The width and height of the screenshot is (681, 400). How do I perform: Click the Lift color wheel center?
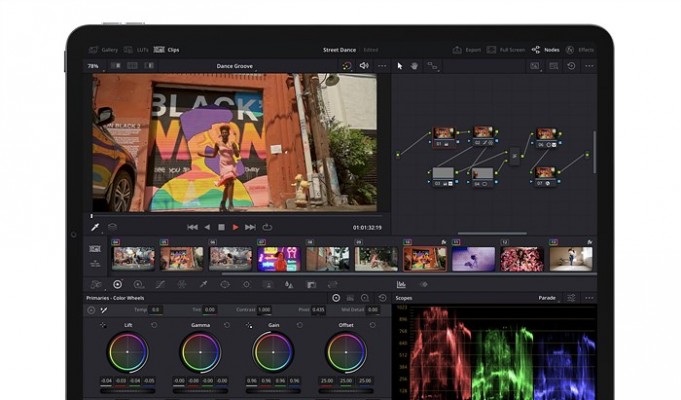(x=127, y=352)
